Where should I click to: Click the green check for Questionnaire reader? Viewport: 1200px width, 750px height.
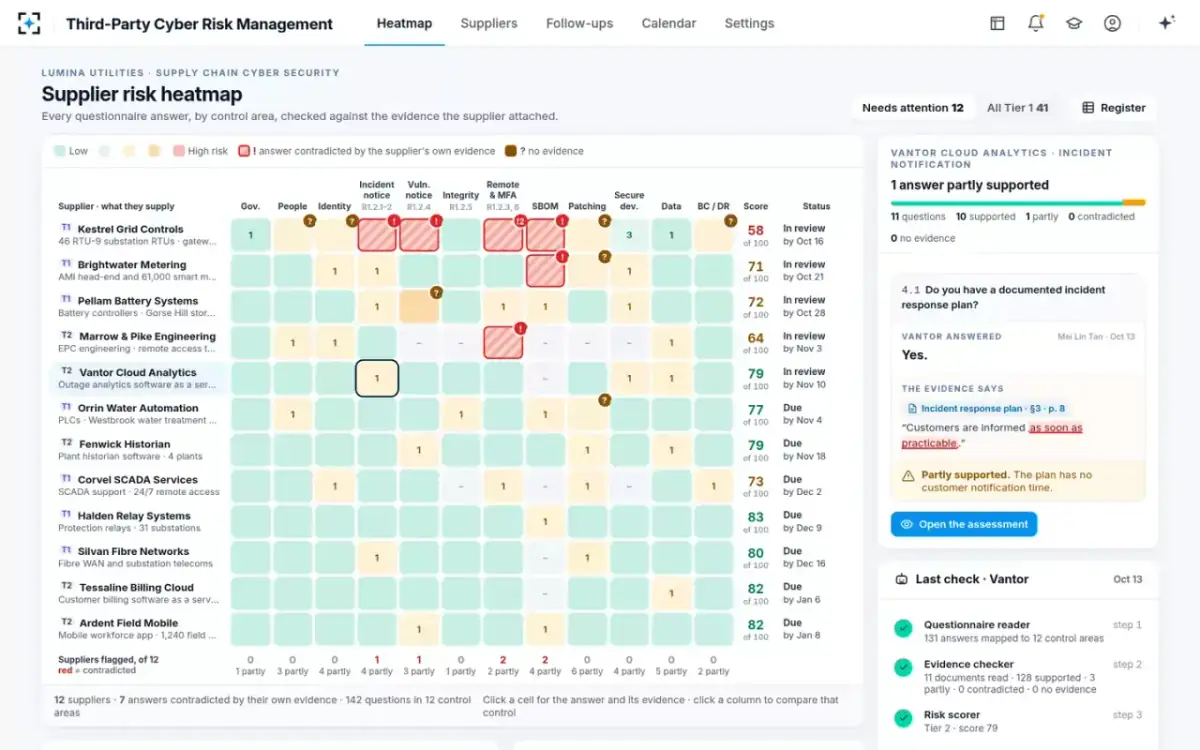point(903,629)
